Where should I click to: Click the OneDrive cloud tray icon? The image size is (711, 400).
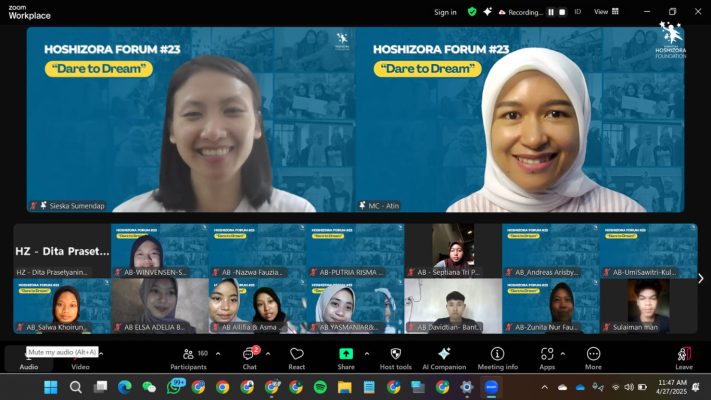580,387
